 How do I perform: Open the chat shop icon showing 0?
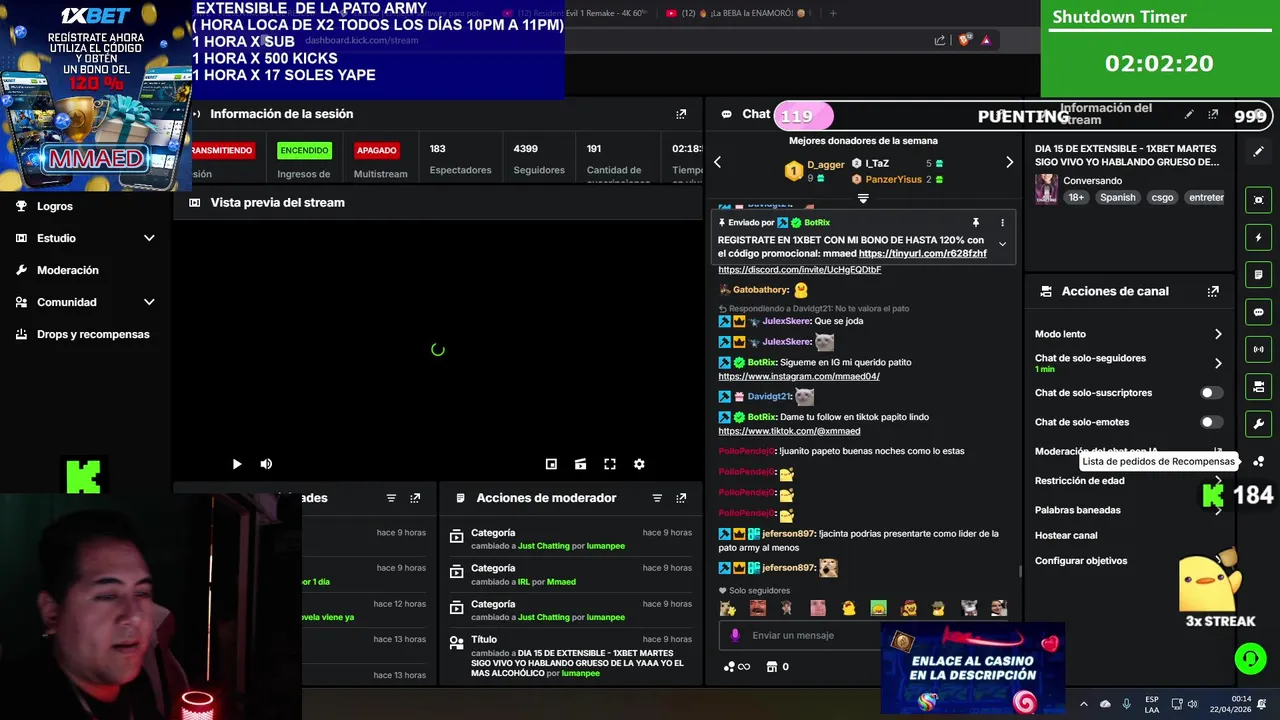[x=777, y=667]
